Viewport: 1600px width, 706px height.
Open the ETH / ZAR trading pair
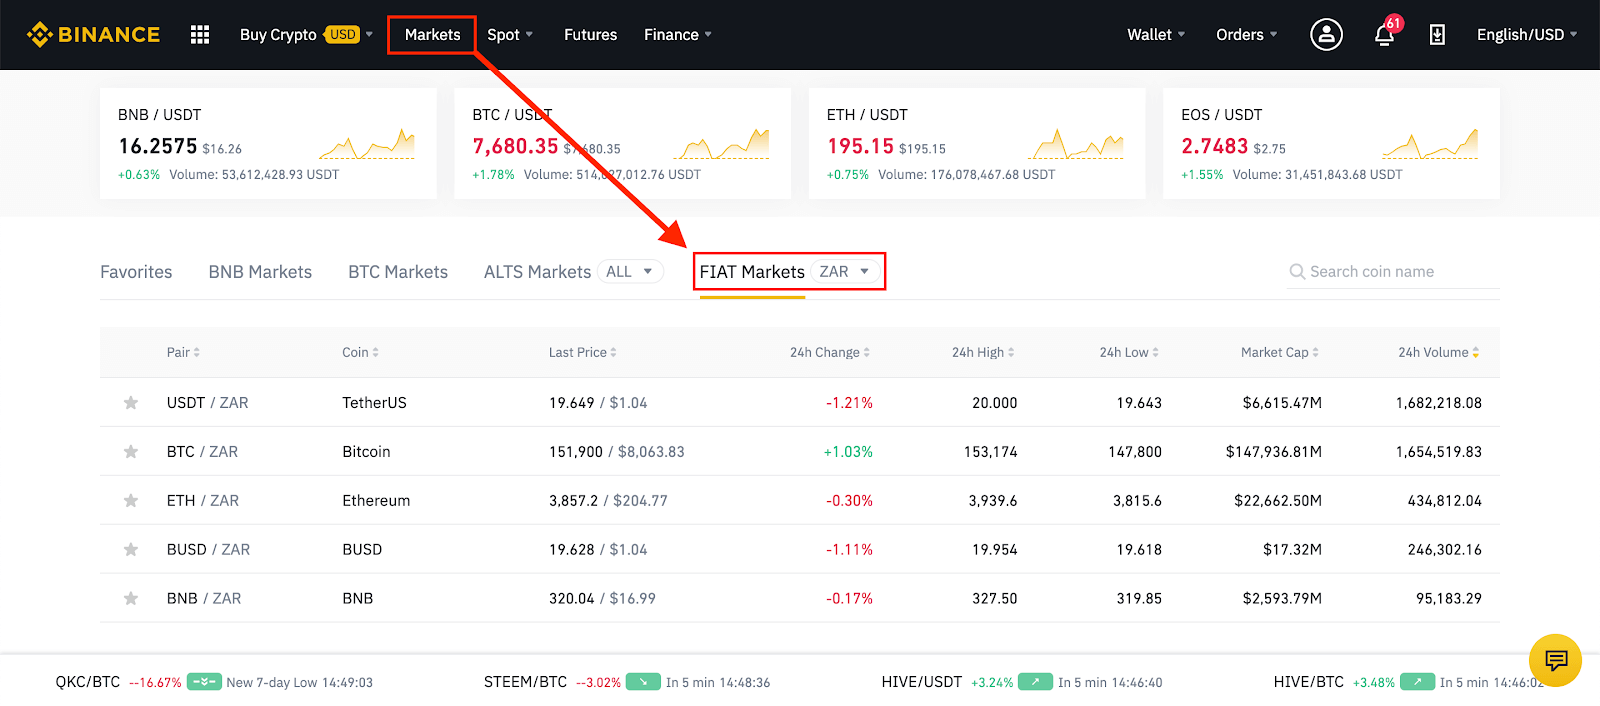[x=203, y=501]
